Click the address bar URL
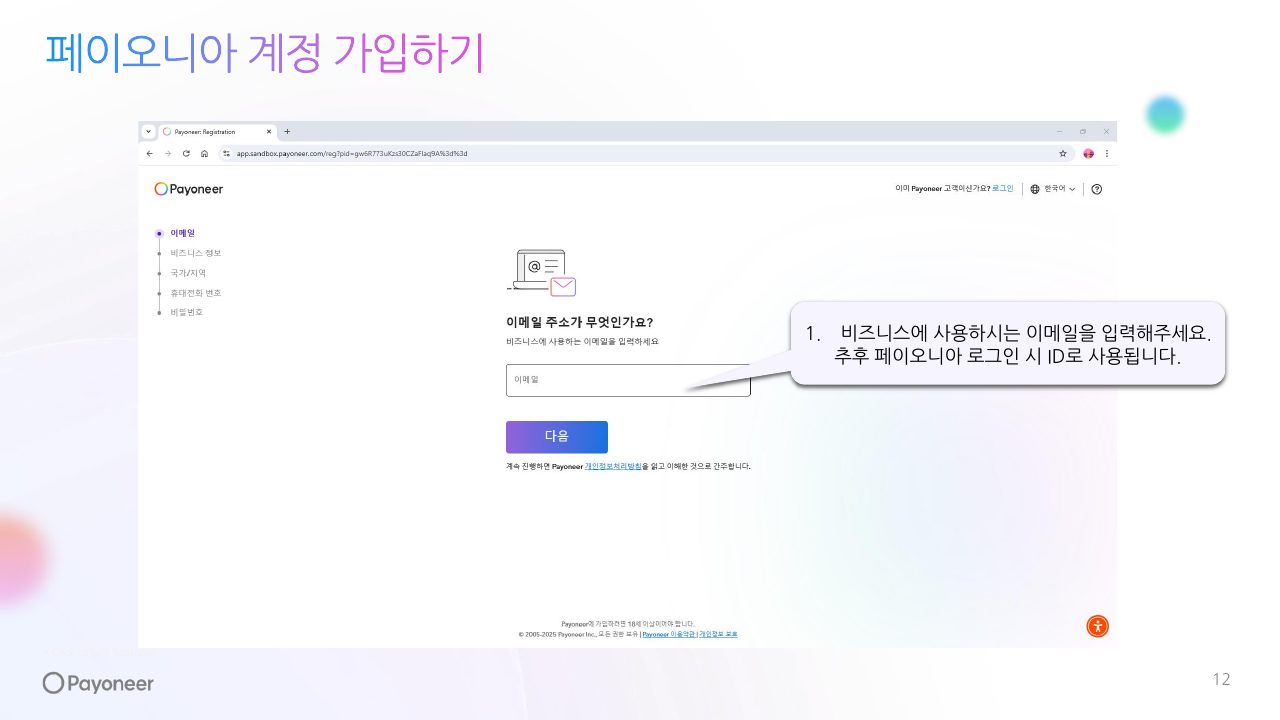Screen dimensions: 1280x720 tap(352, 154)
